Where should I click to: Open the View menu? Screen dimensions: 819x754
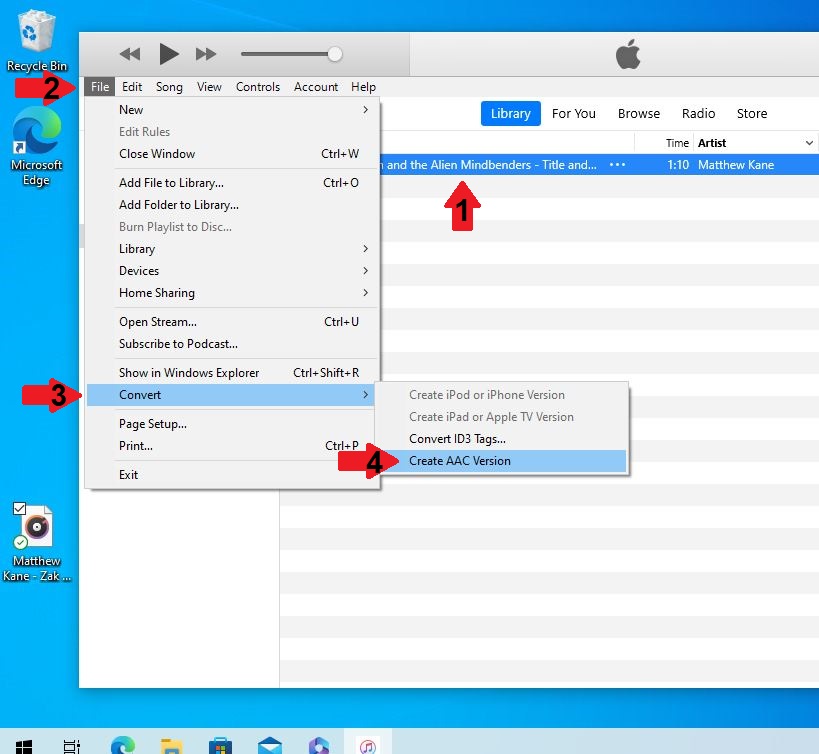(x=209, y=87)
